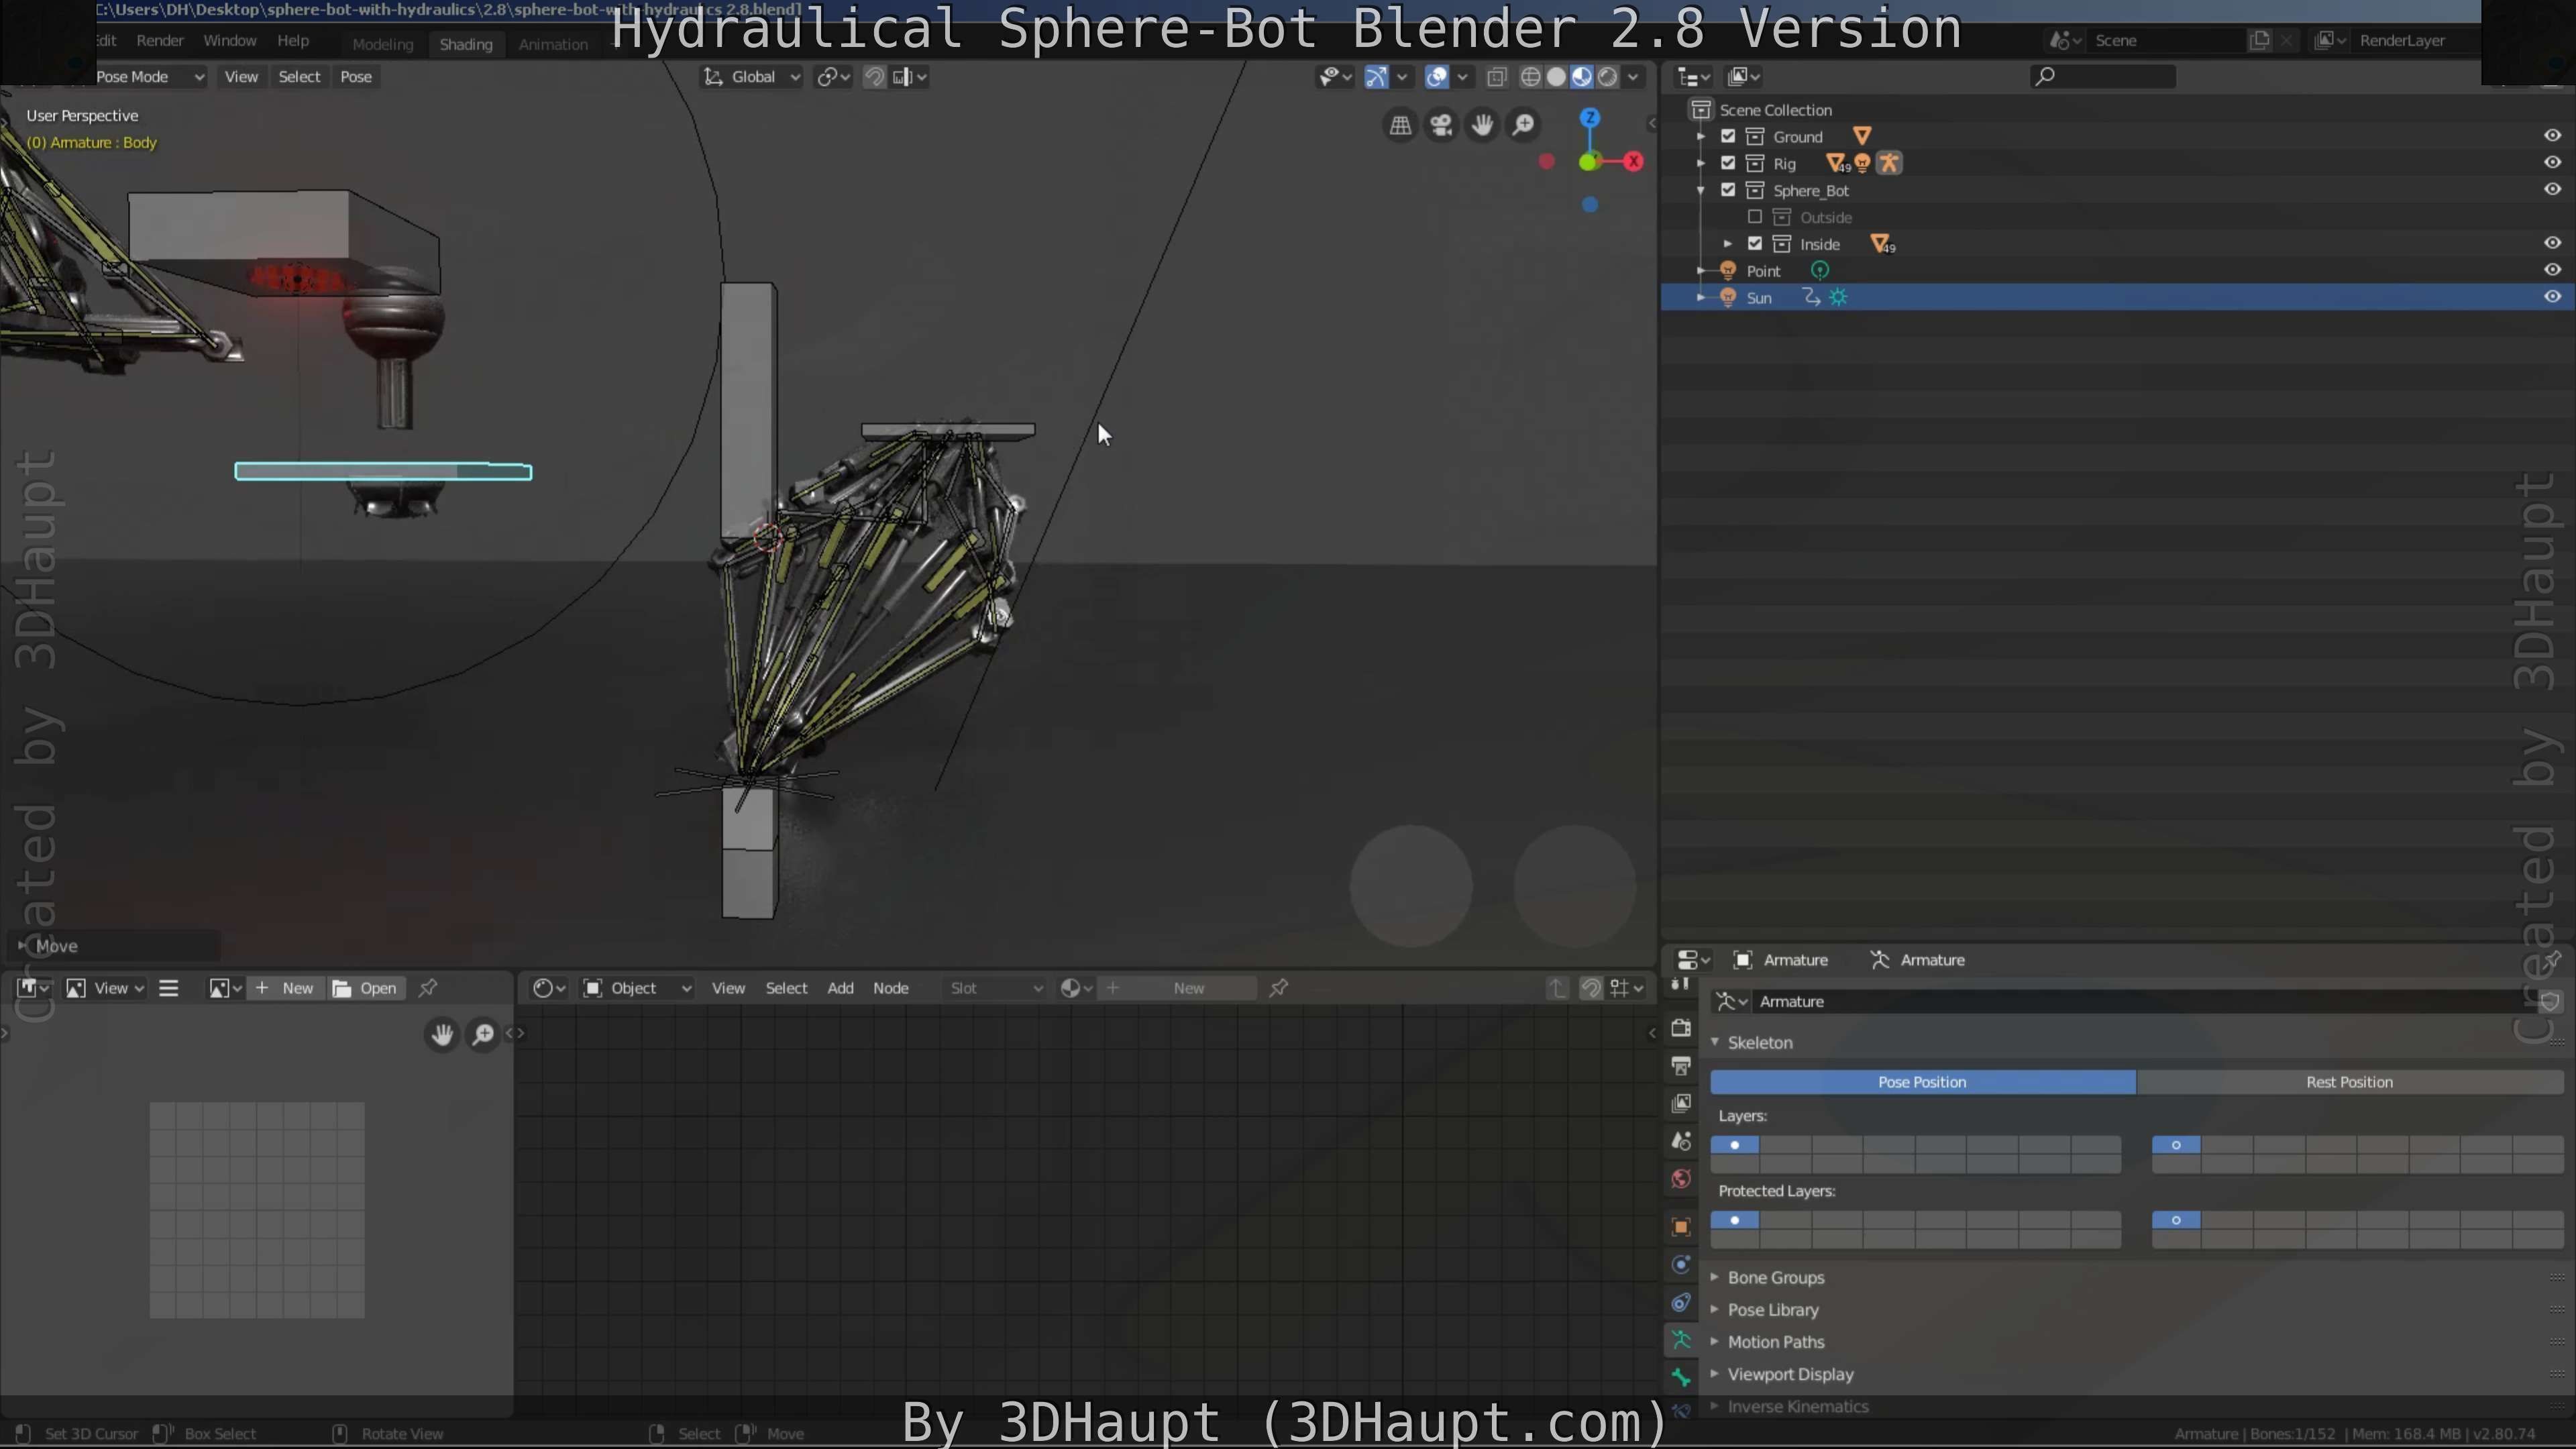
Task: Toggle perspective/orthographic grid view icon
Action: [x=1400, y=125]
